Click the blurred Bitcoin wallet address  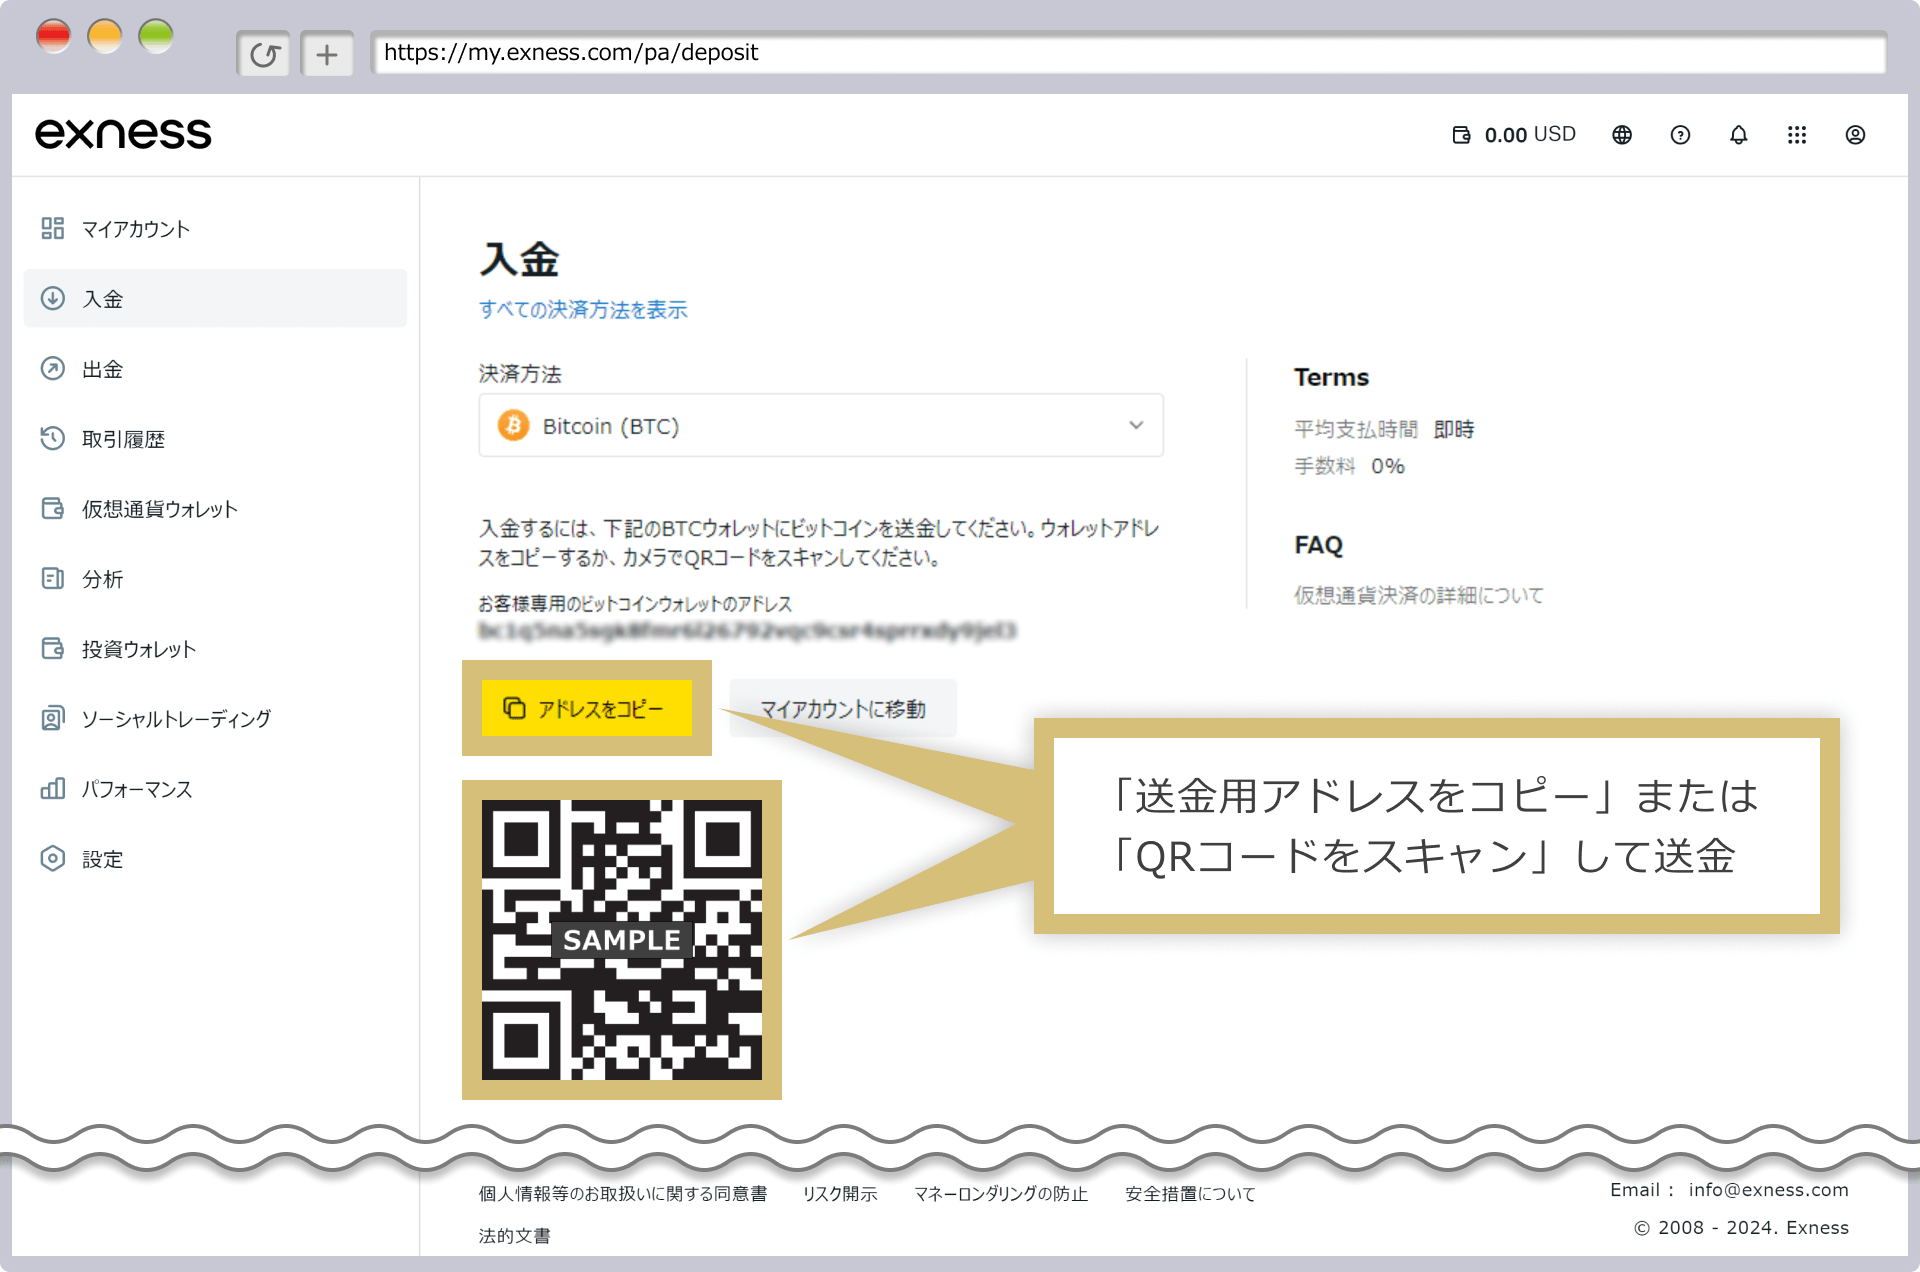point(747,631)
